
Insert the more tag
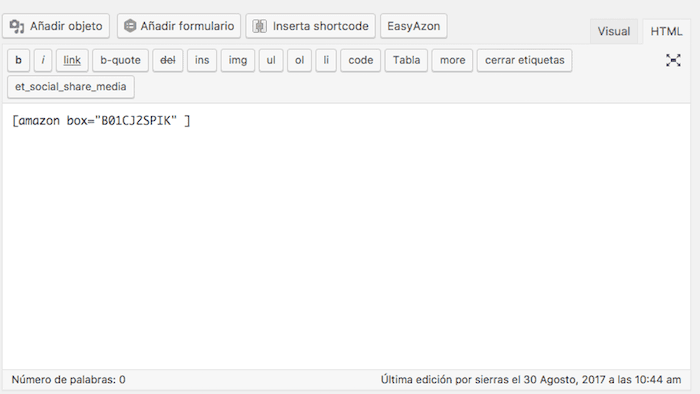click(452, 60)
